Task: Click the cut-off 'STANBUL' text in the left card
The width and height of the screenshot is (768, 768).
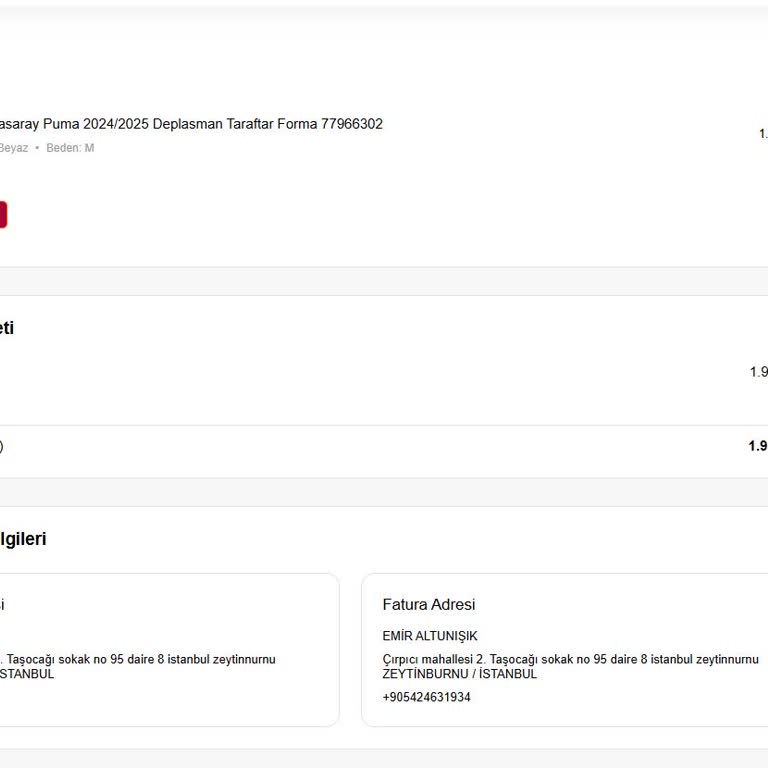Action: click(x=28, y=674)
